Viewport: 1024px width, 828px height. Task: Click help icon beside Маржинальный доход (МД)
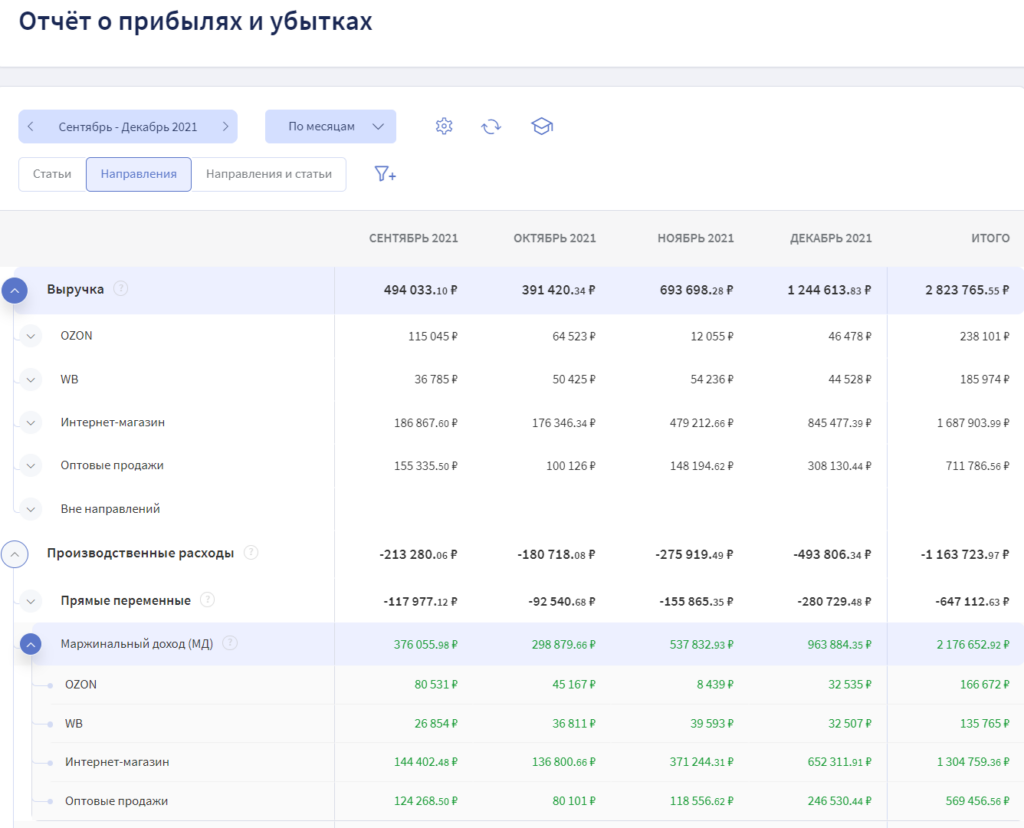(230, 643)
